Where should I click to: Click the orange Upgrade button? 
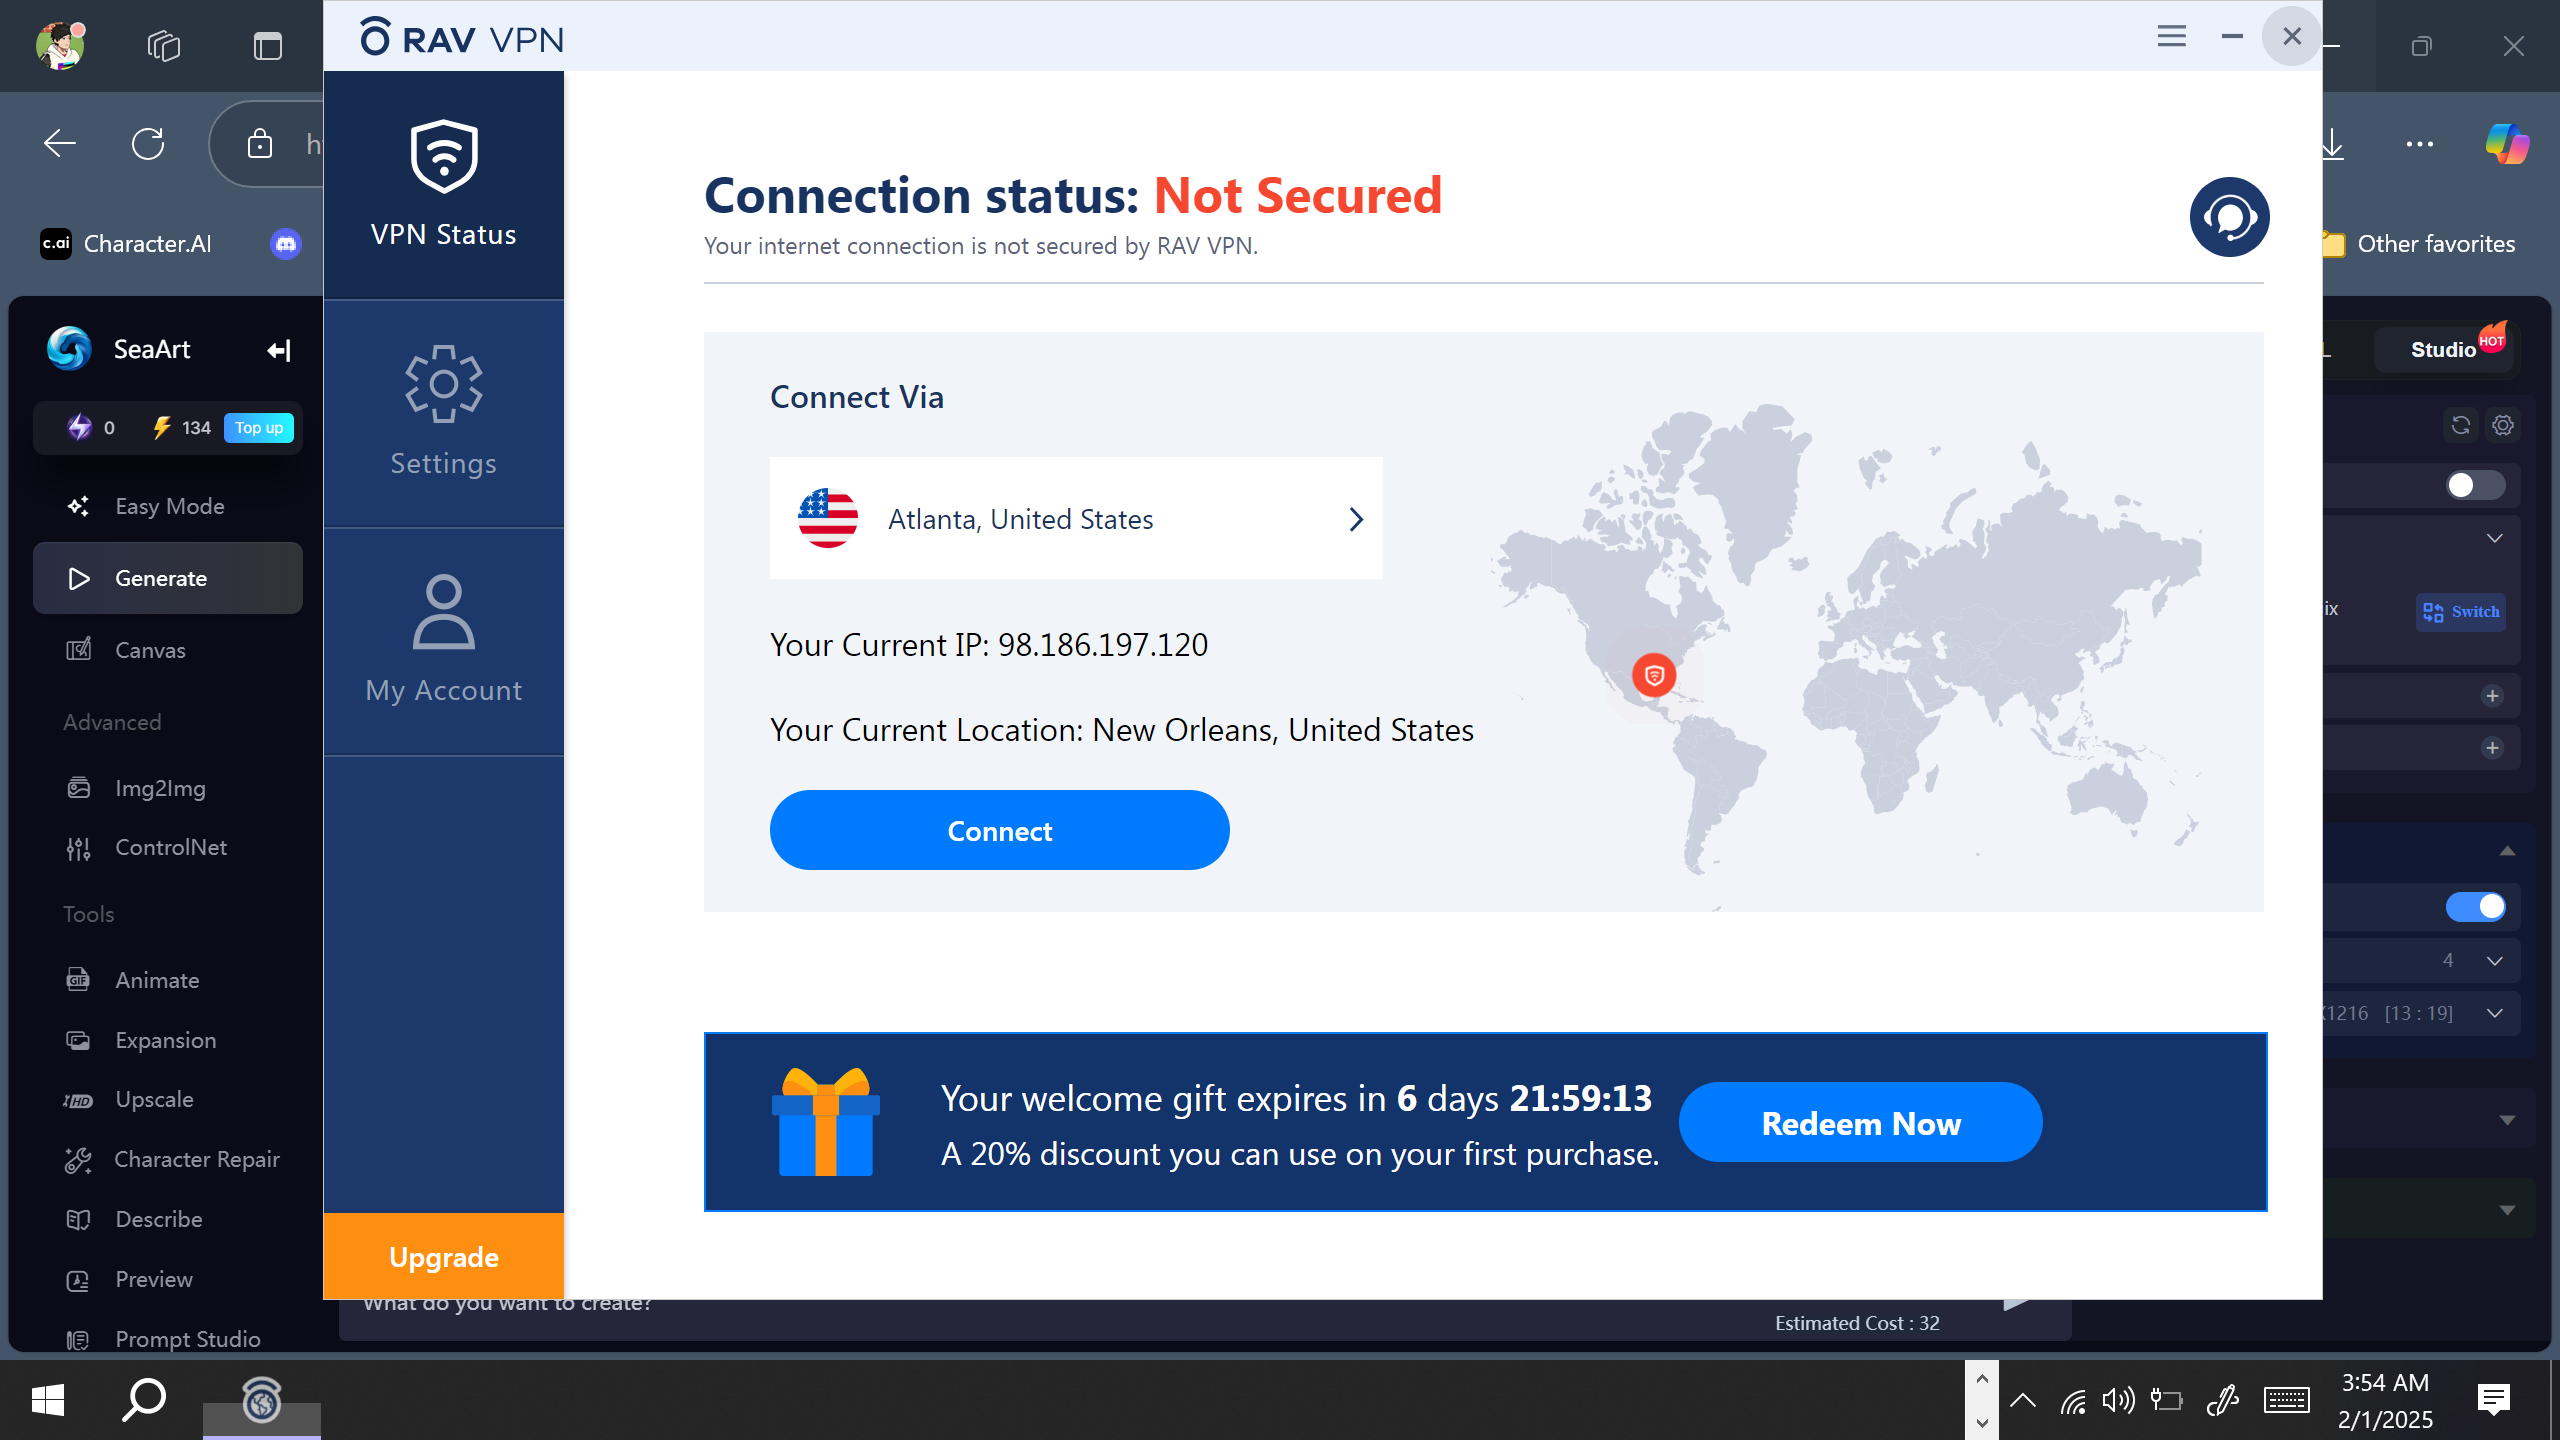443,1257
